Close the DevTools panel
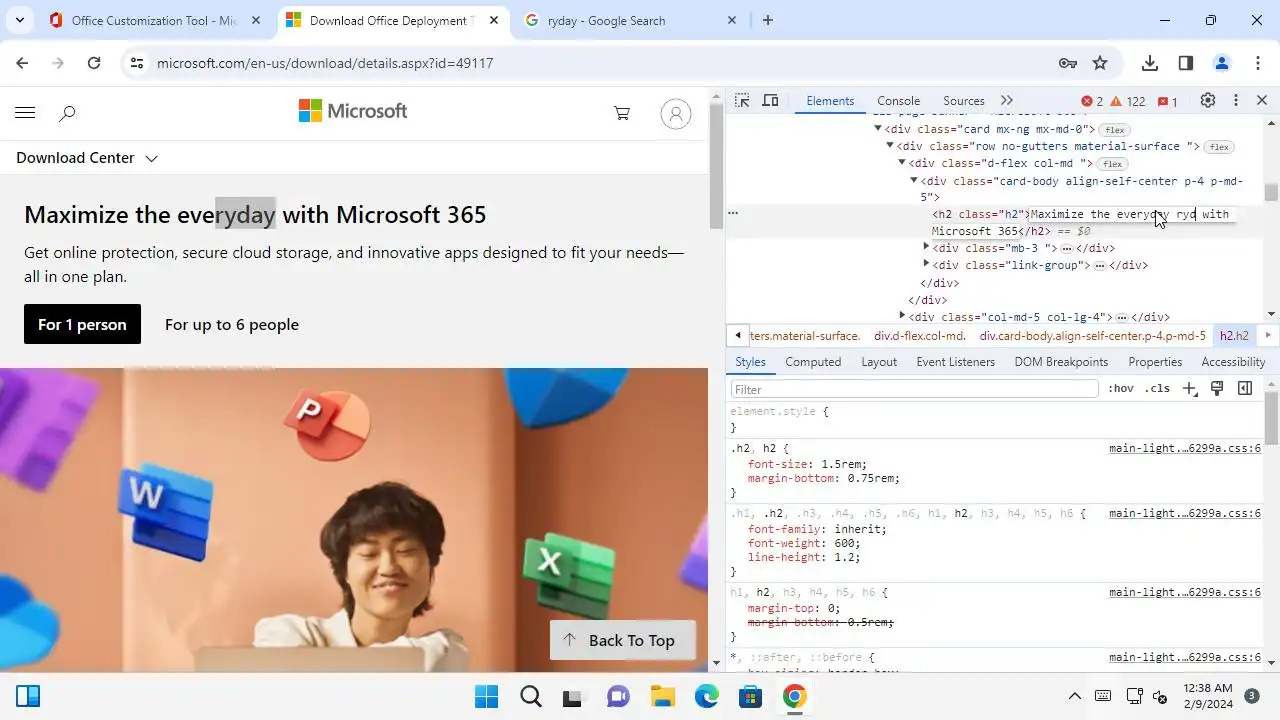1280x720 pixels. [1262, 101]
